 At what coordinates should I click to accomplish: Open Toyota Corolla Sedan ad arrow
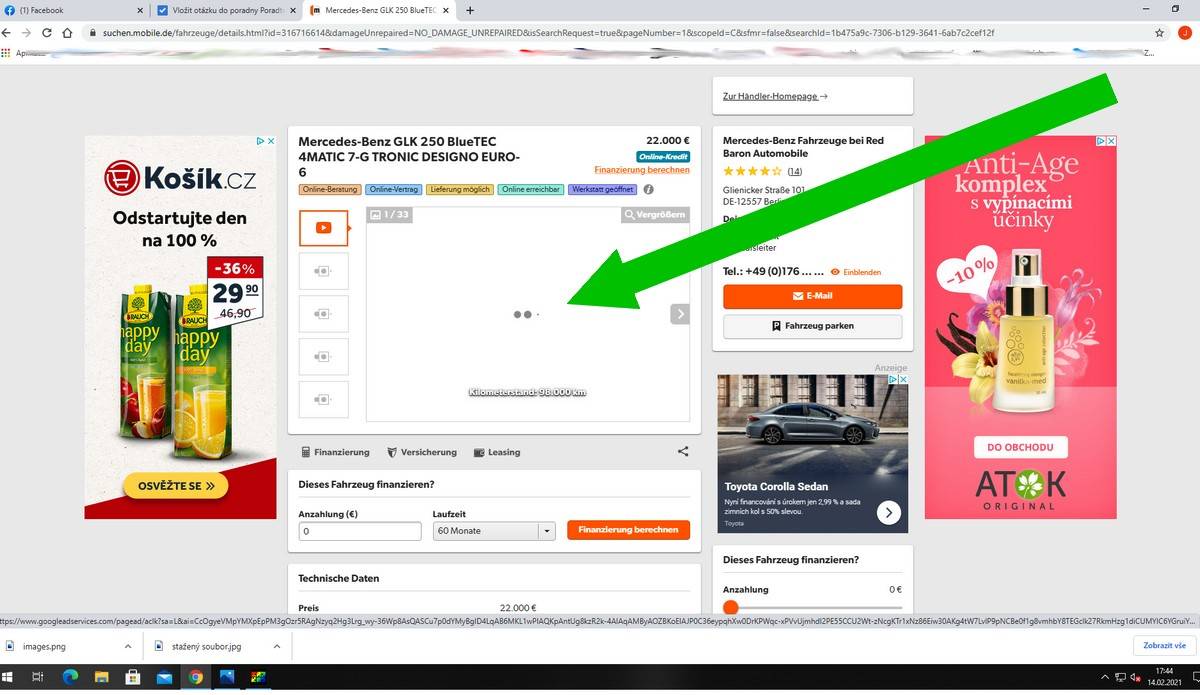[x=889, y=513]
